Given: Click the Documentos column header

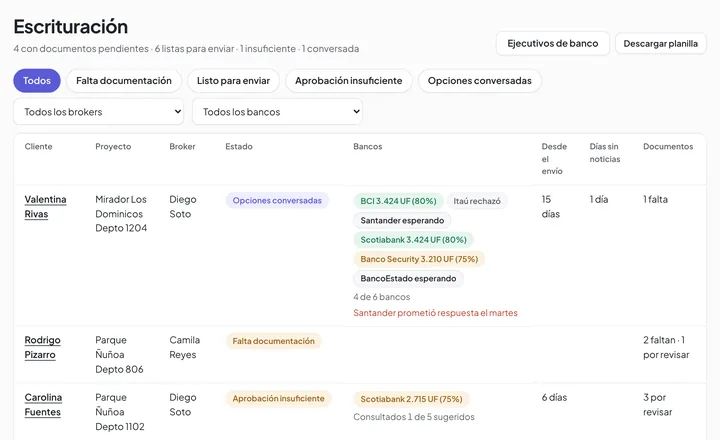Looking at the screenshot, I should coord(668,147).
